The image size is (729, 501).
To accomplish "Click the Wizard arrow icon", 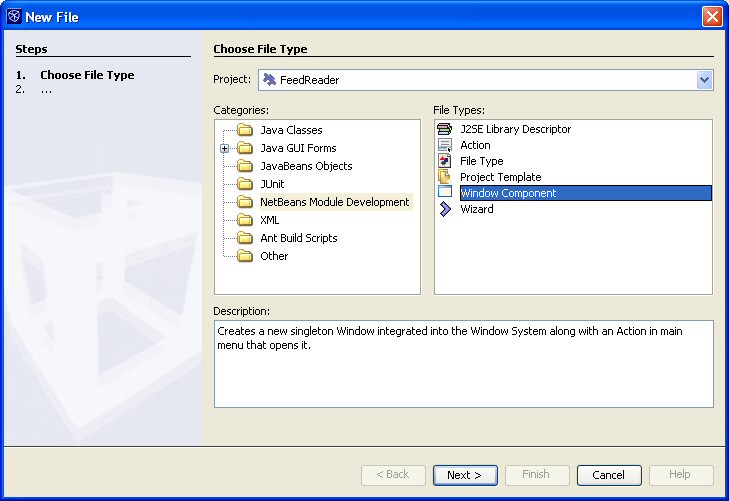I will click(445, 209).
